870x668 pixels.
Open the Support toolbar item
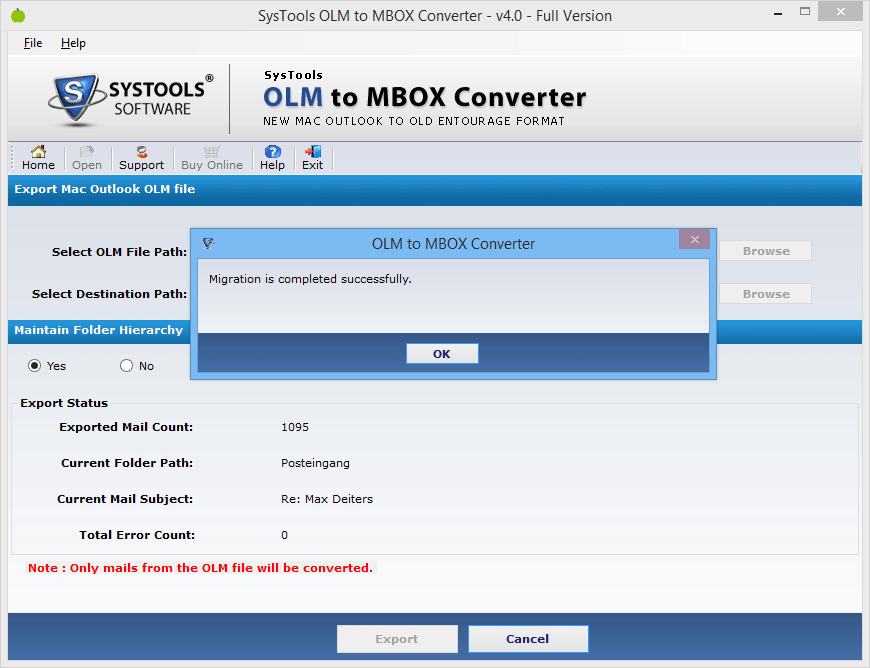[x=141, y=158]
